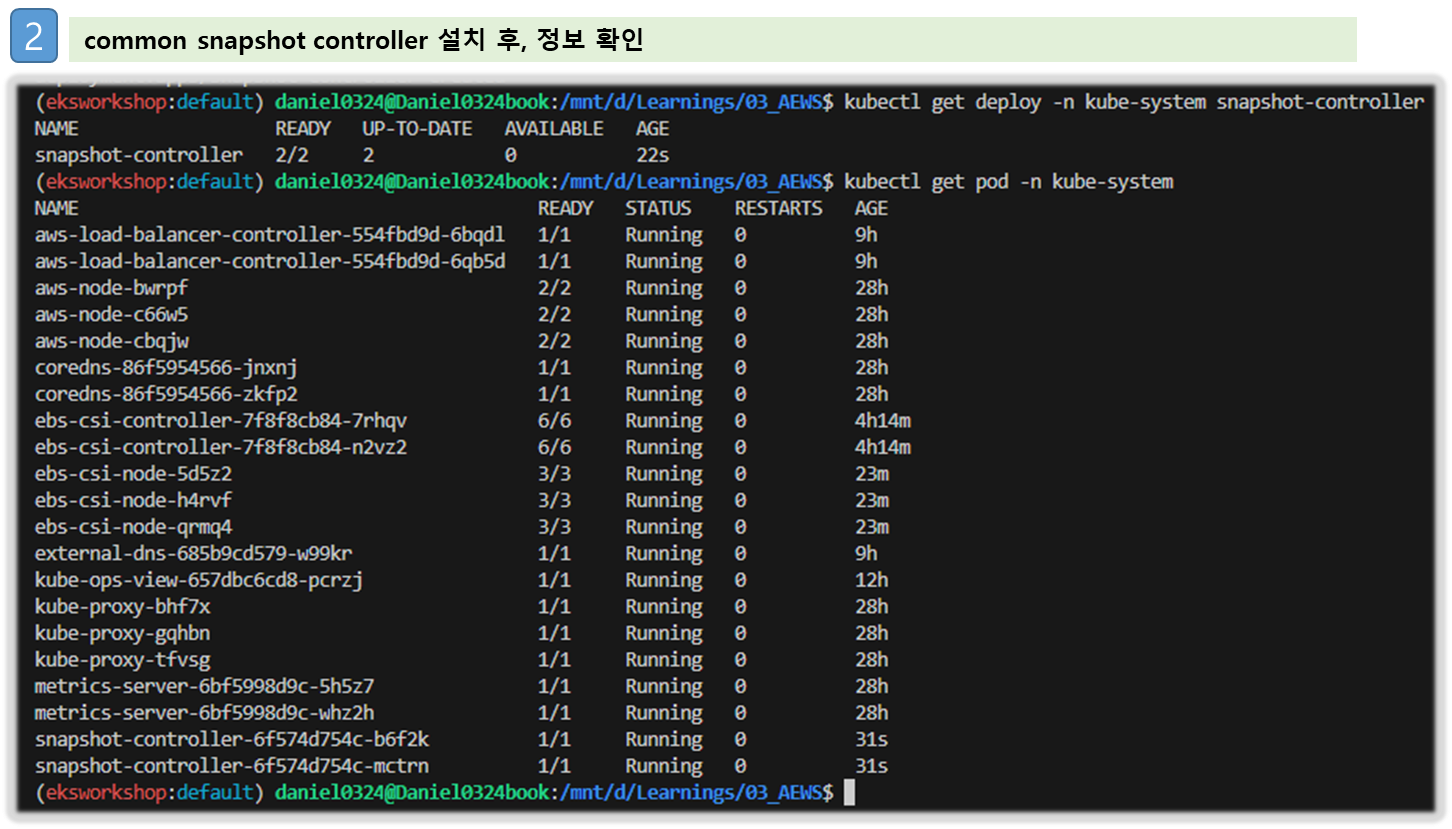Screen dimensions: 1452x829
Task: Place cursor at the final terminal prompt
Action: coord(849,793)
